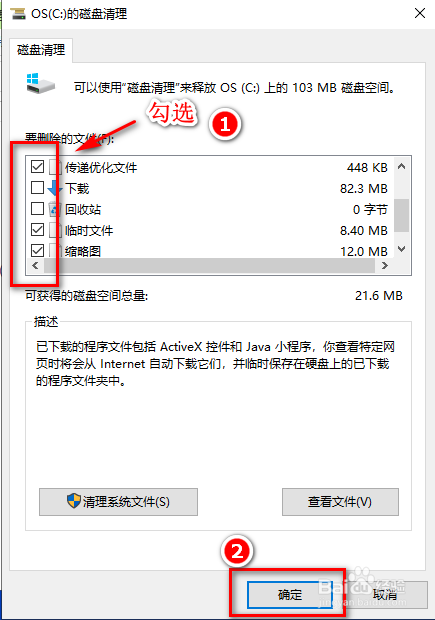Click the file icon next to 缩略图

[x=55, y=251]
